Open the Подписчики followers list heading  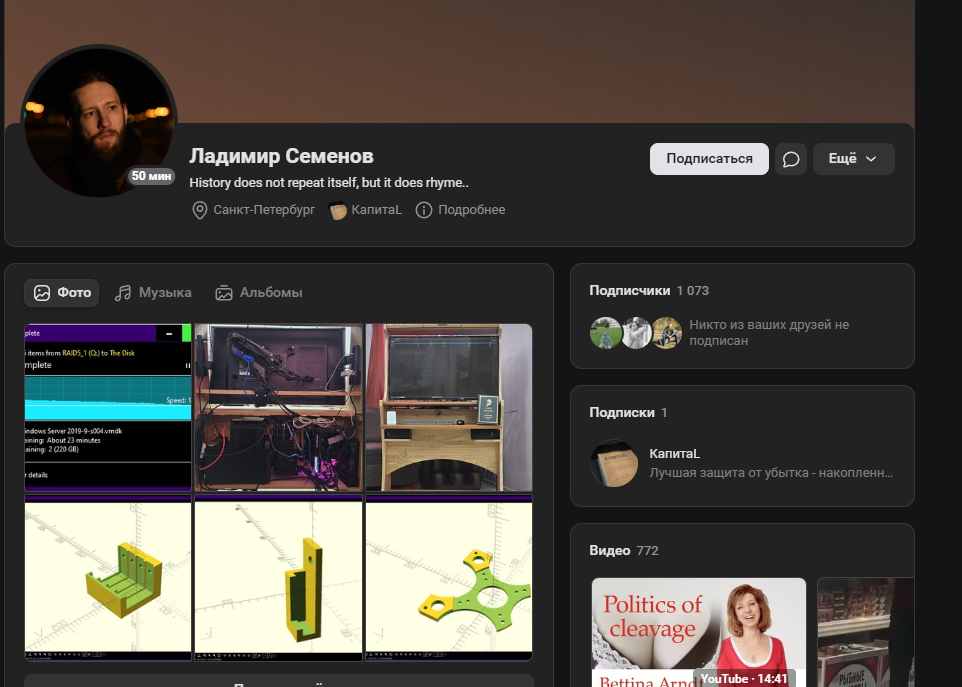coord(629,290)
